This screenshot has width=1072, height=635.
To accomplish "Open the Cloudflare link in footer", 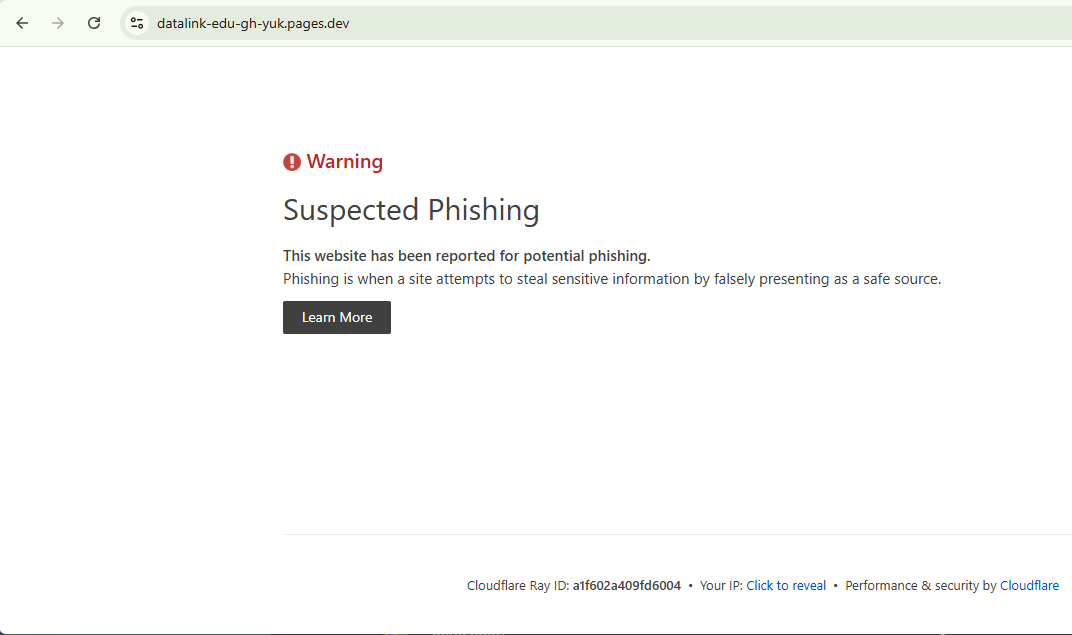I will 1029,586.
